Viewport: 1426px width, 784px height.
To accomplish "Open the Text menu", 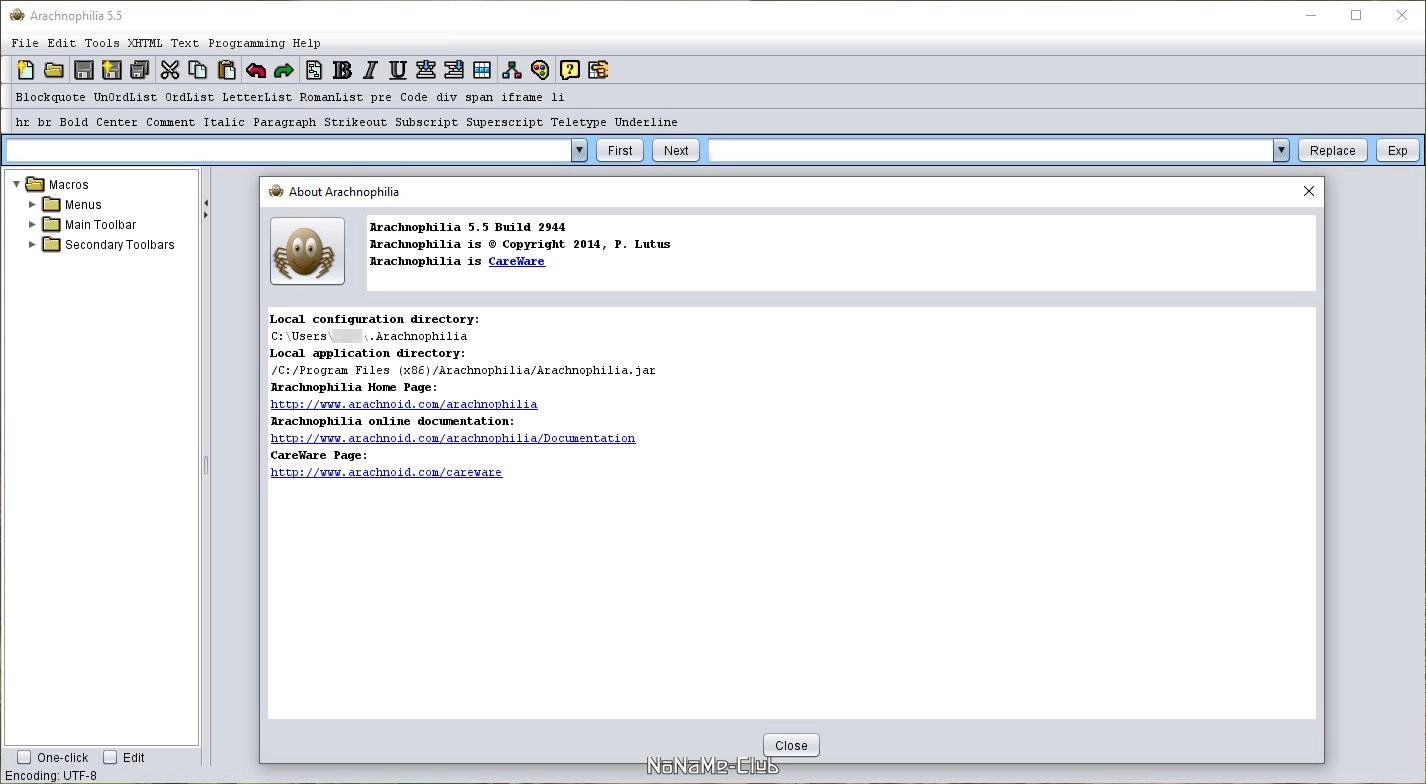I will 185,43.
